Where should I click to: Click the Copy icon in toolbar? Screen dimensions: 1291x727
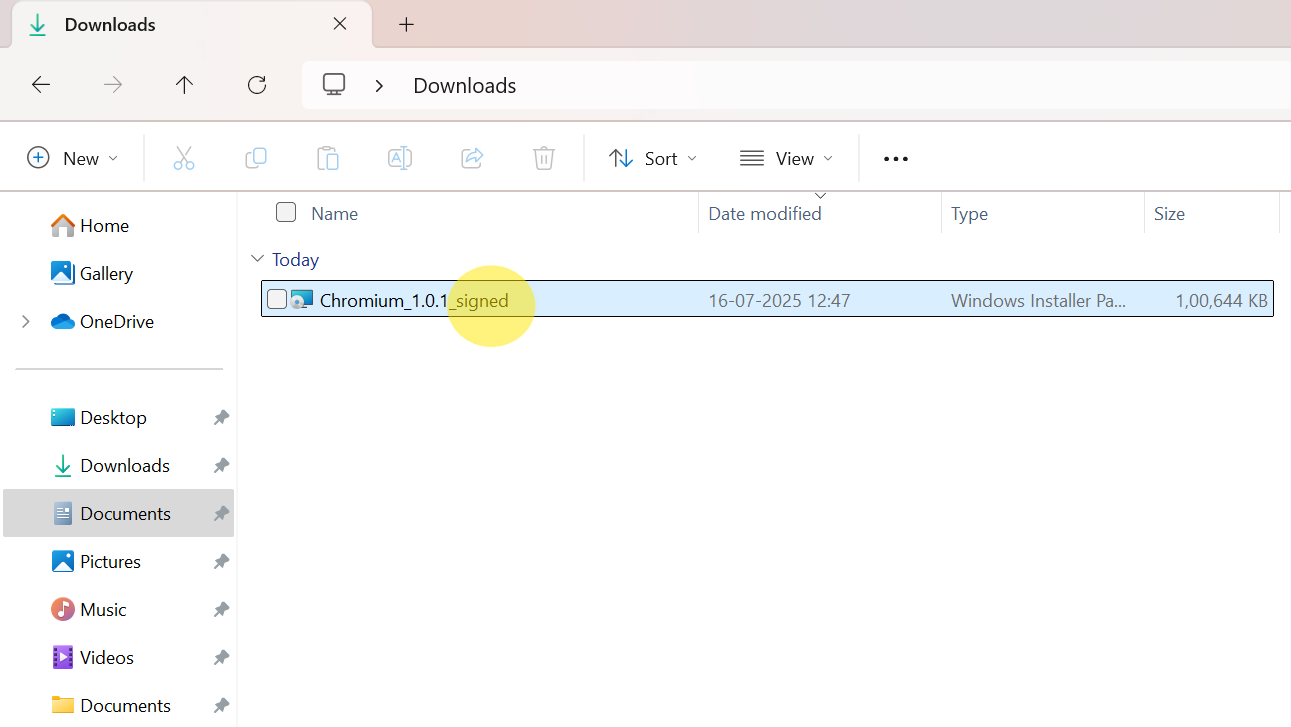click(256, 158)
